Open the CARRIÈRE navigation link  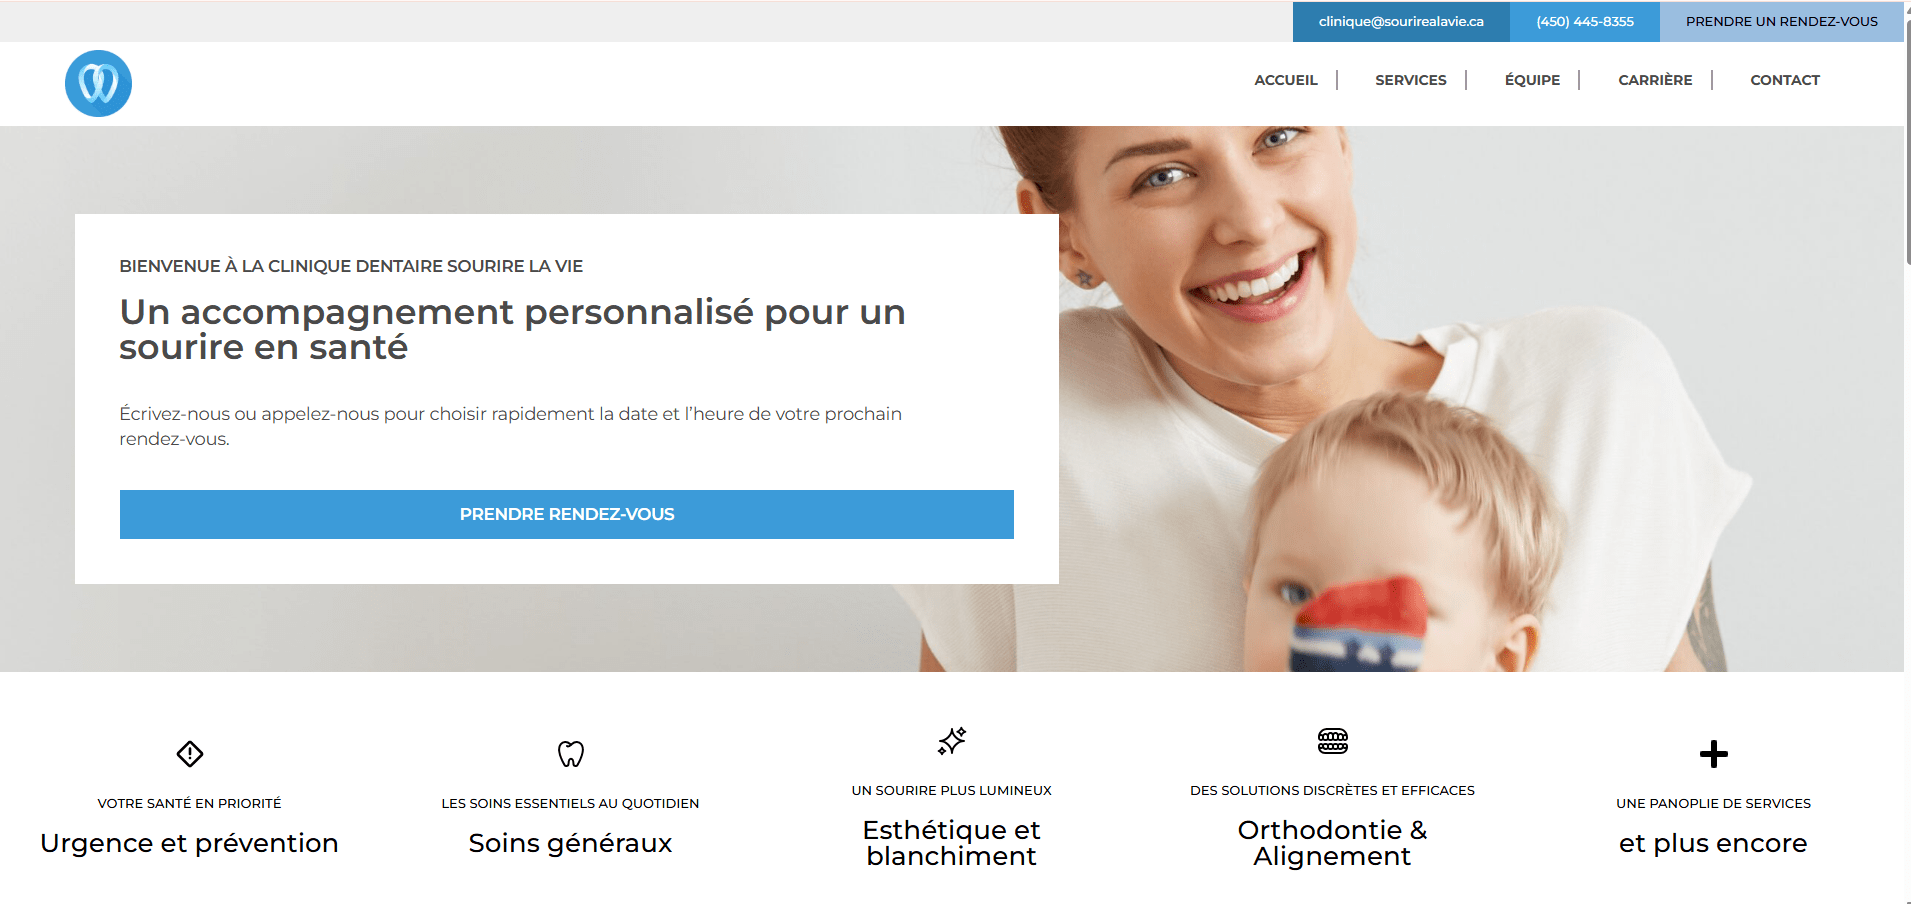tap(1655, 80)
